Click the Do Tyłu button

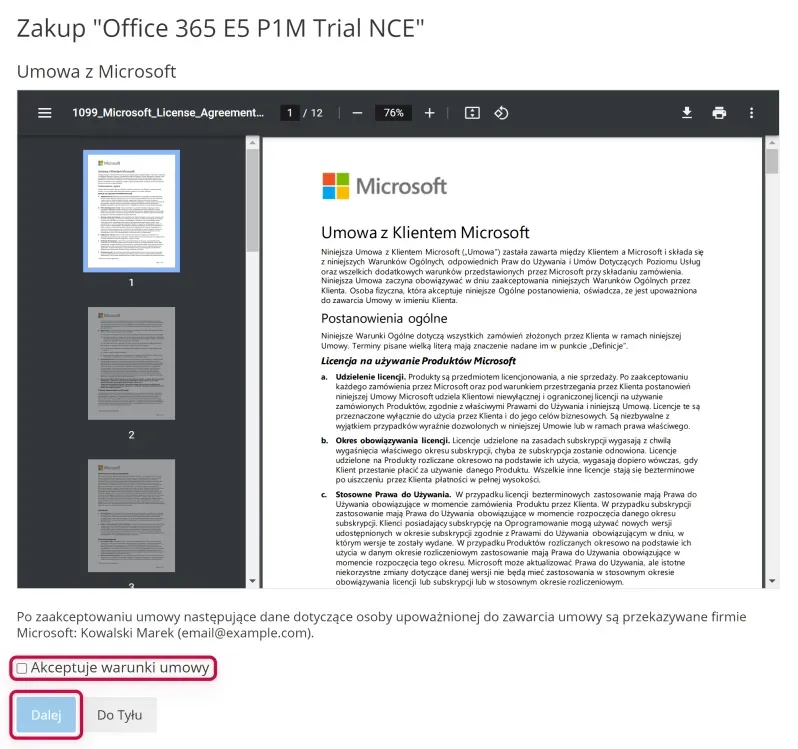point(120,715)
